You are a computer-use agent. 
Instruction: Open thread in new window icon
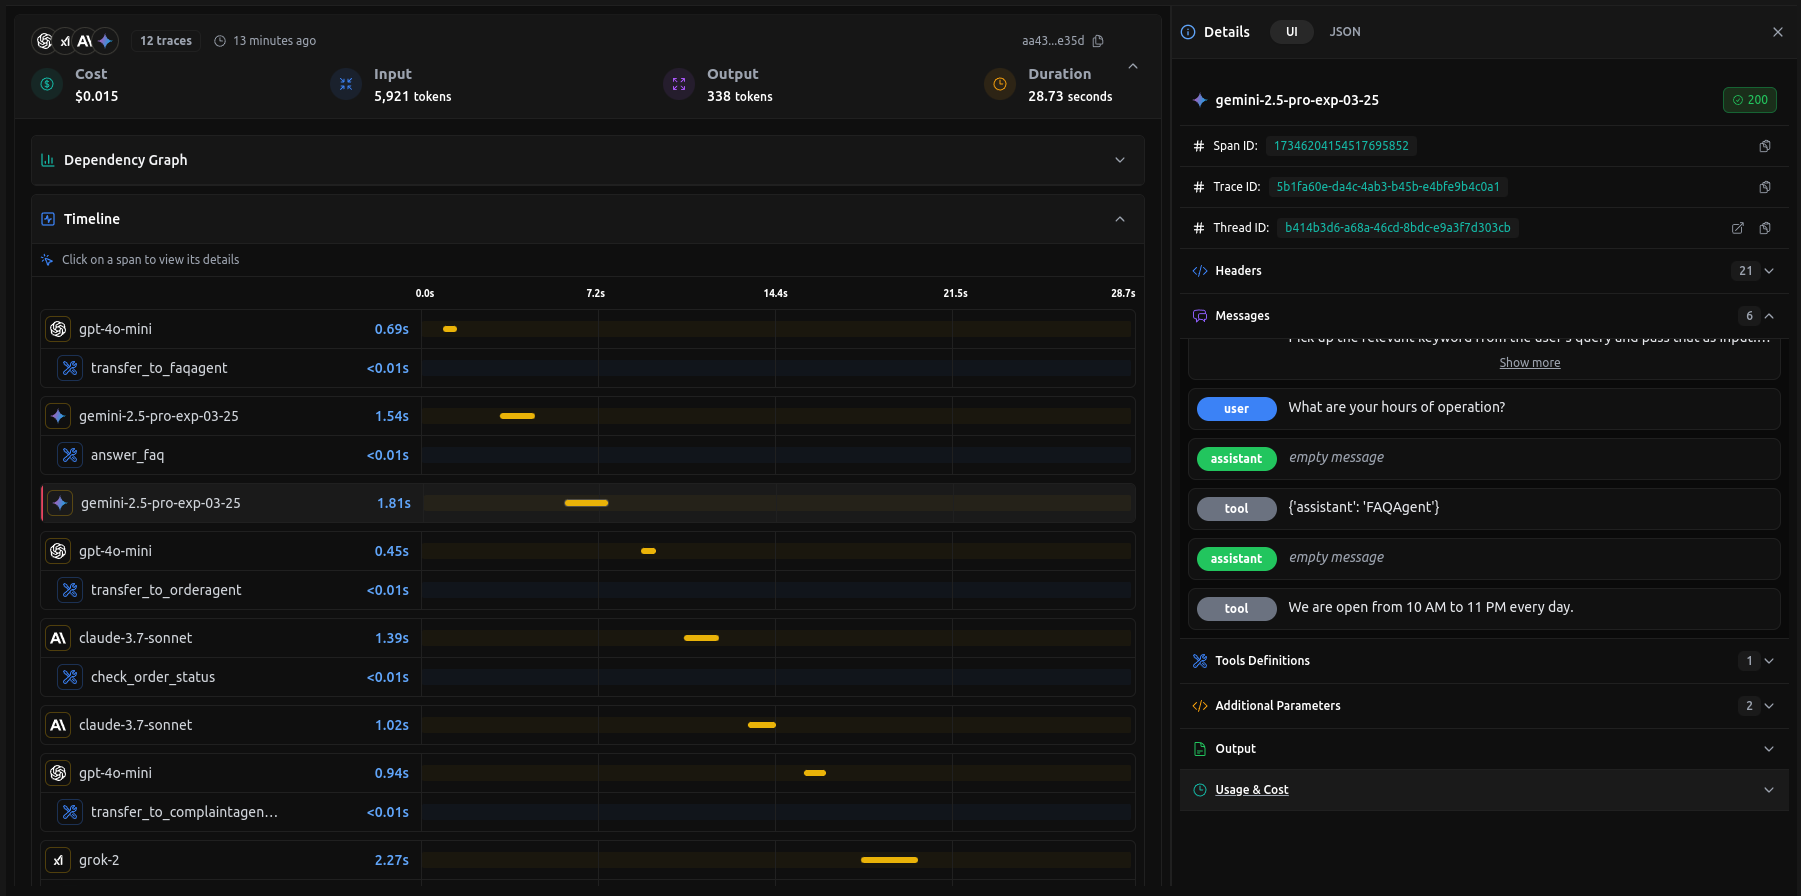(x=1738, y=228)
